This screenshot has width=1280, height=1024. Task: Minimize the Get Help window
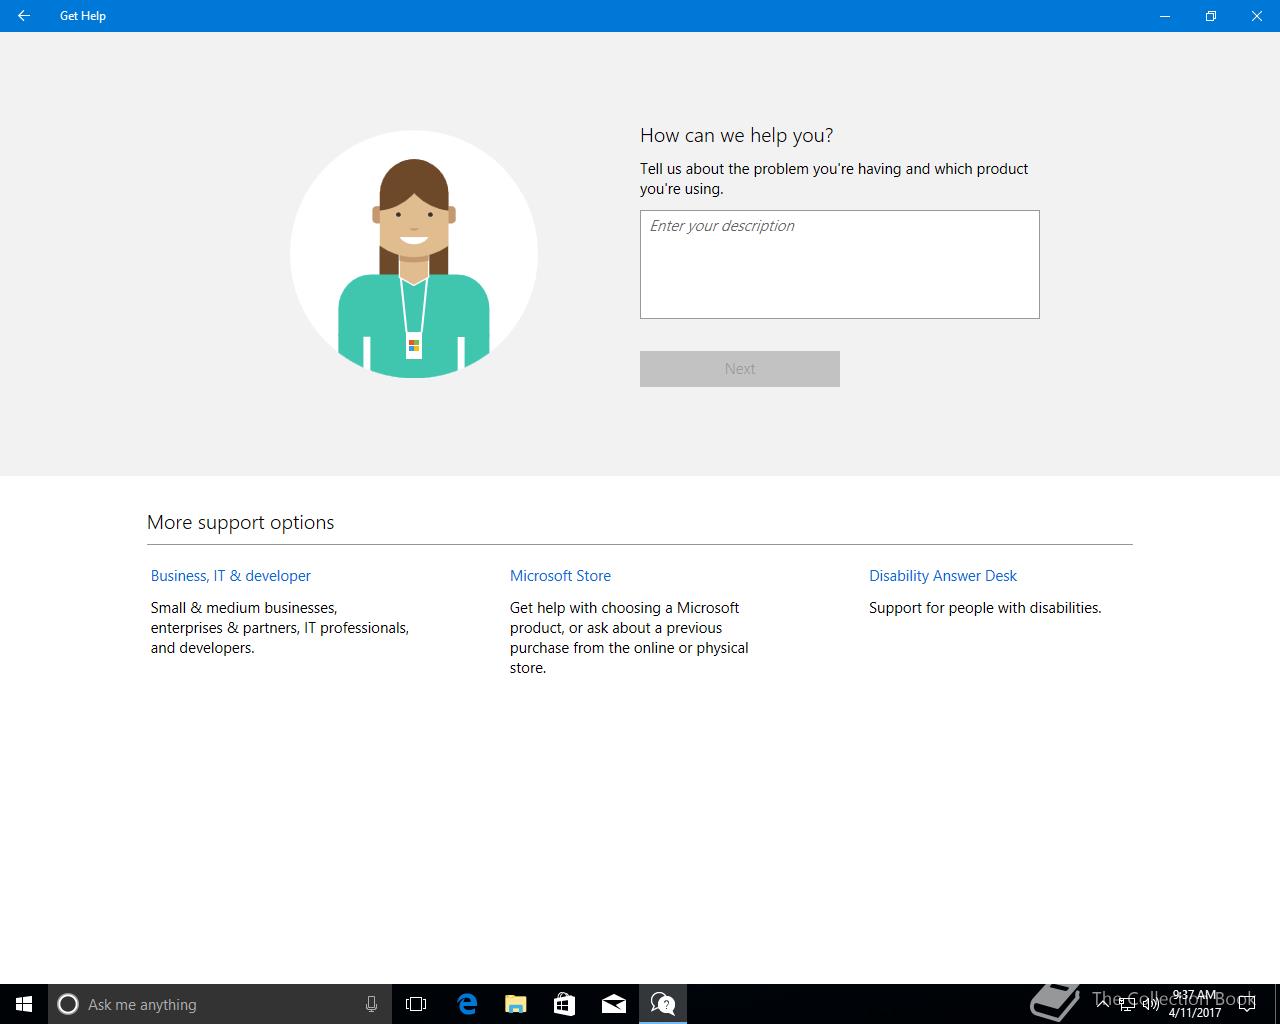pyautogui.click(x=1165, y=16)
